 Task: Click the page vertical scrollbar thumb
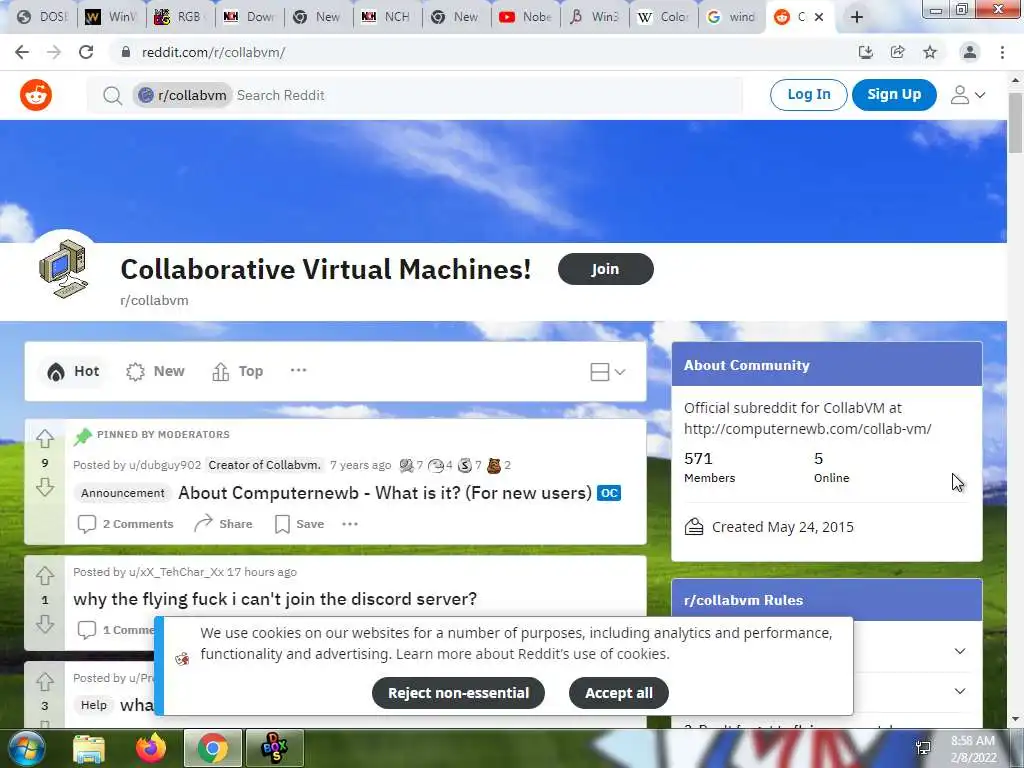tap(1015, 123)
